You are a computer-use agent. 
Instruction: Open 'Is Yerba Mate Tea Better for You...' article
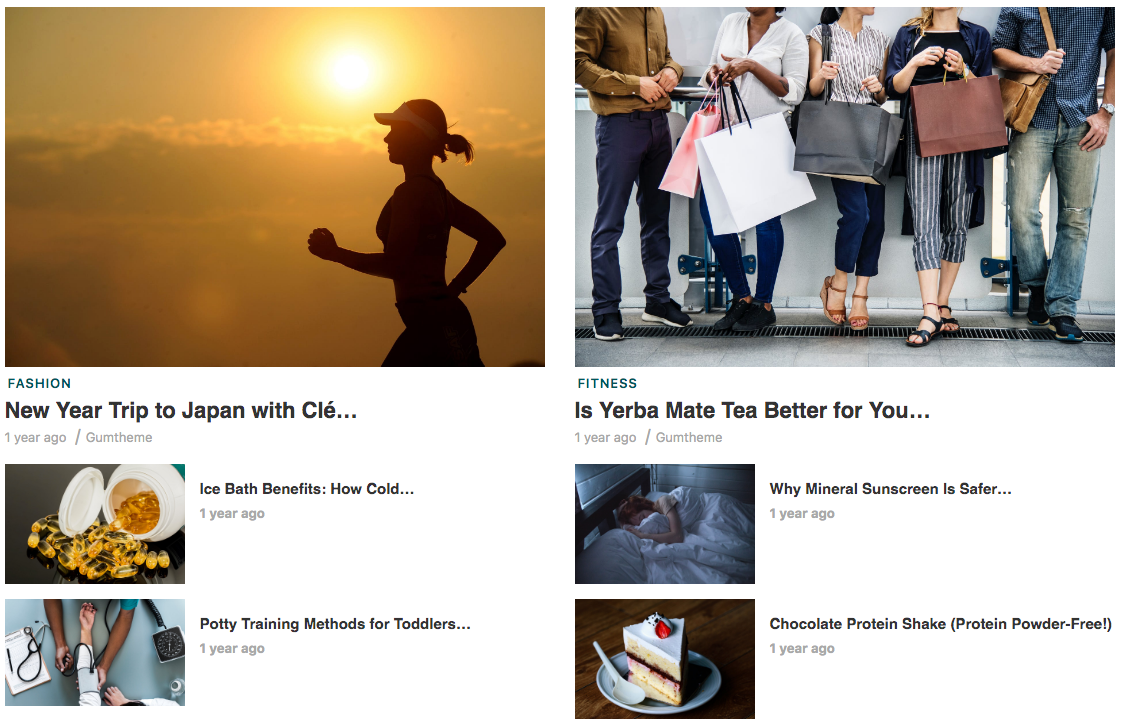coord(752,410)
